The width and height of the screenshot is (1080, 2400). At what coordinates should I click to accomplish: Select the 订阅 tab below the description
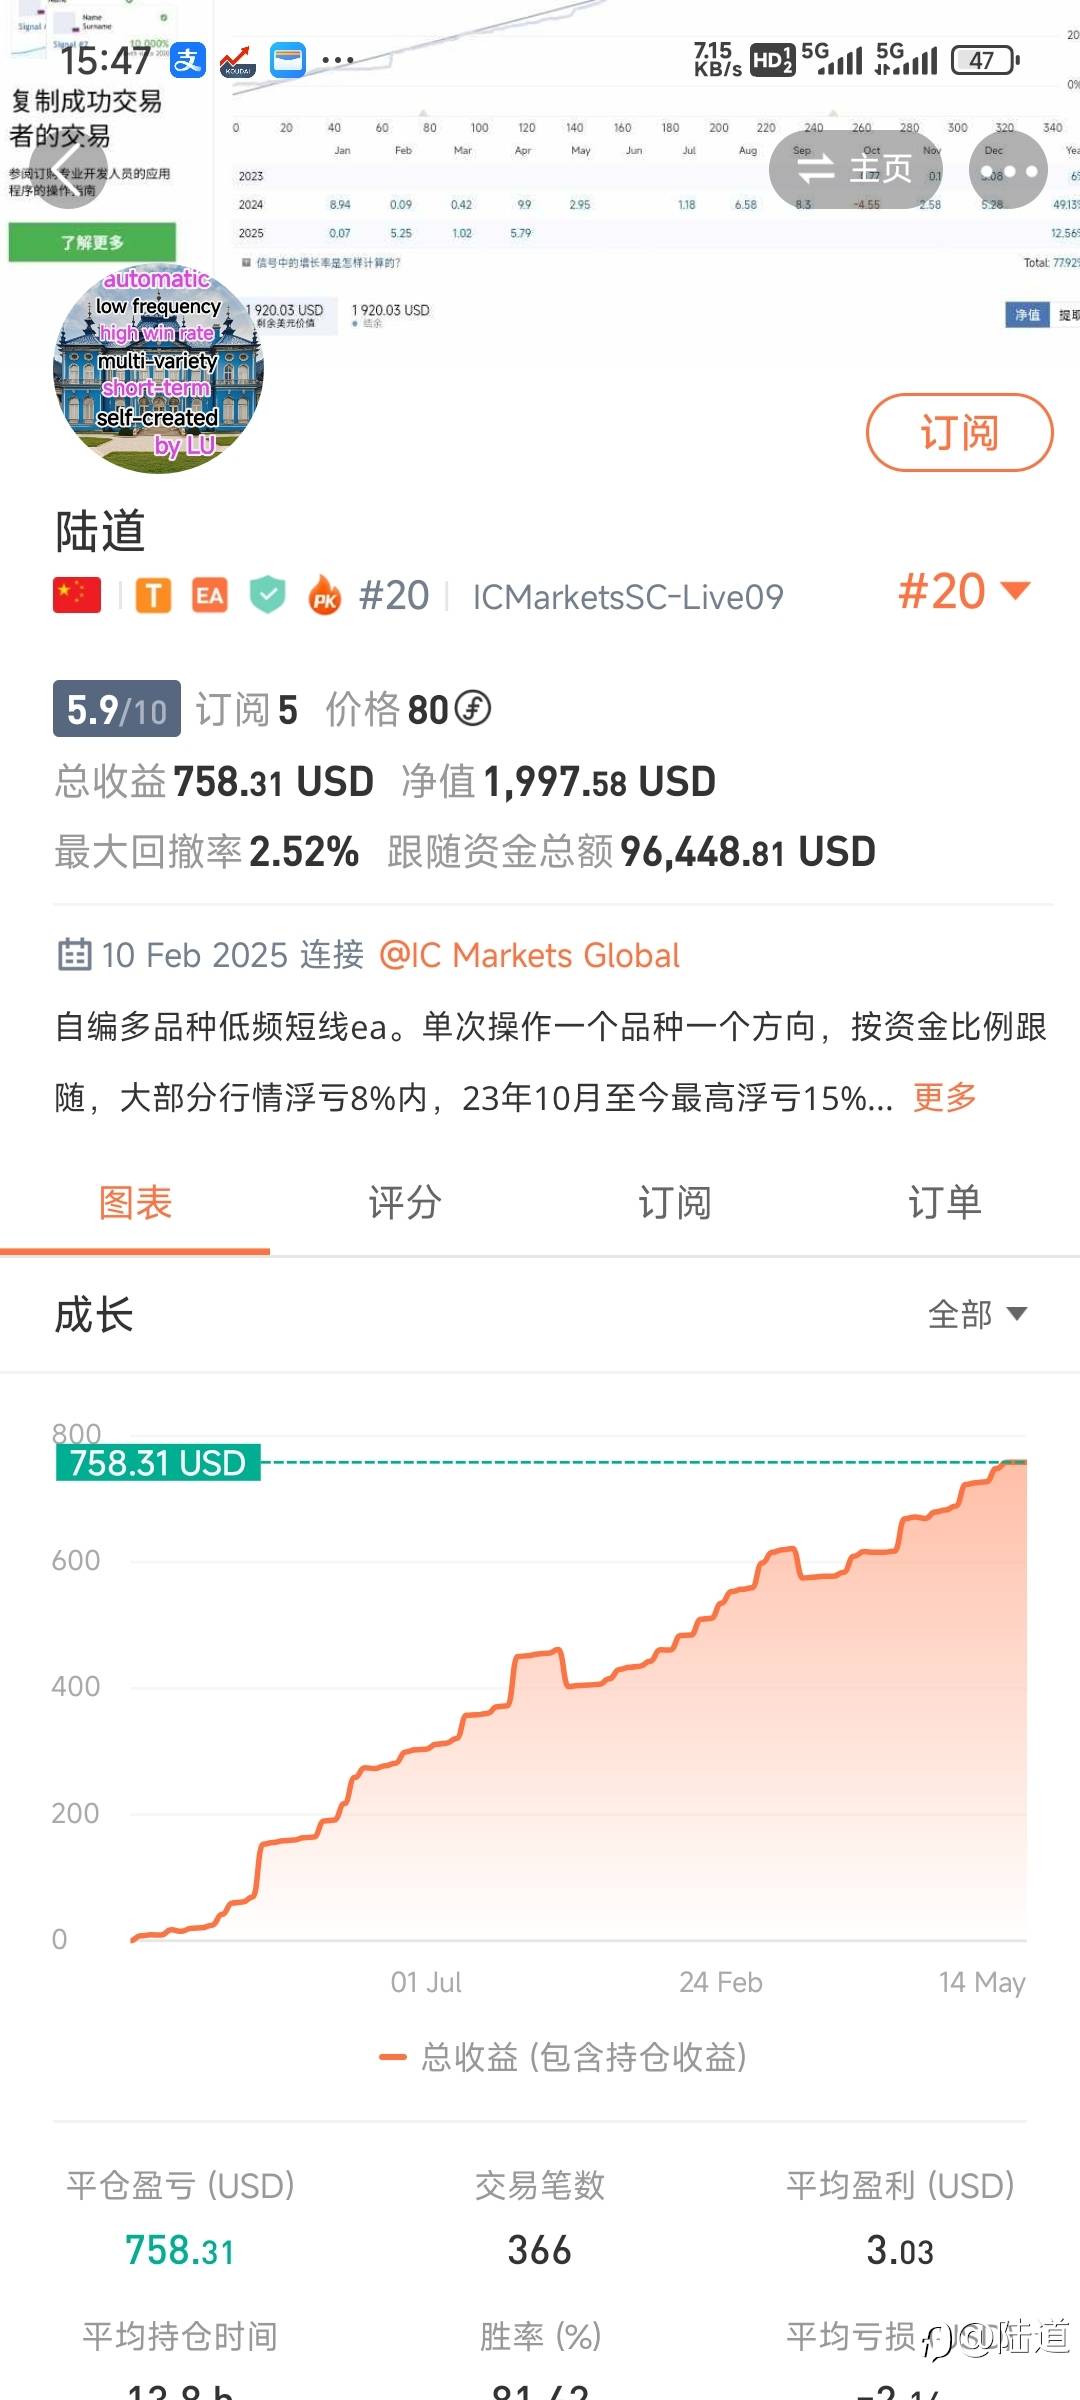pos(675,1203)
